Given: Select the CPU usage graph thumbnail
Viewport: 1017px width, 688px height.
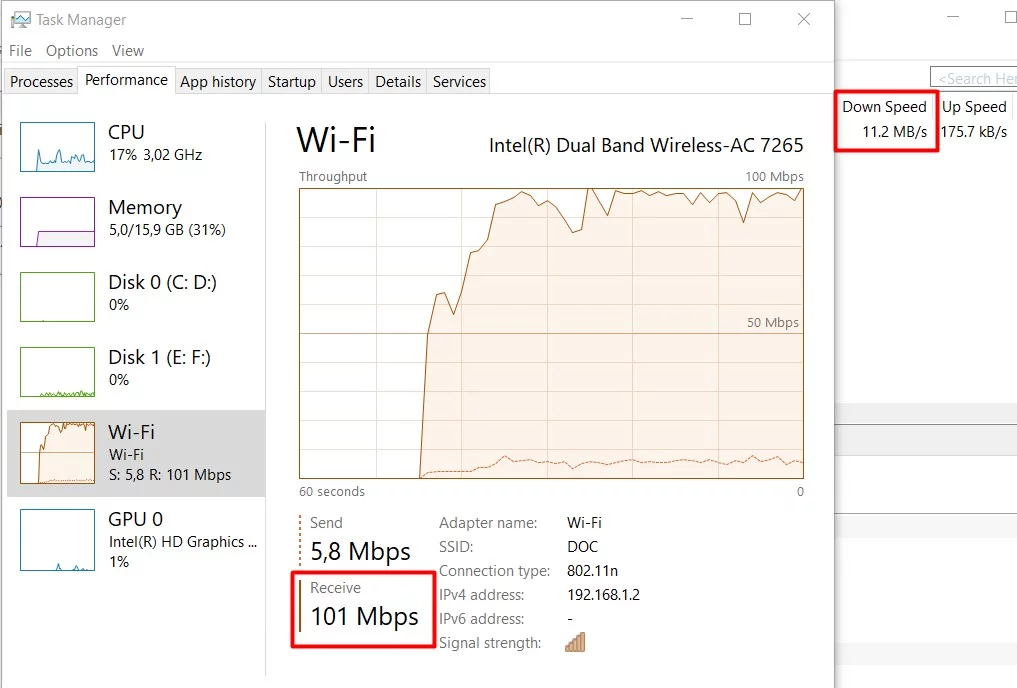Looking at the screenshot, I should [58, 146].
